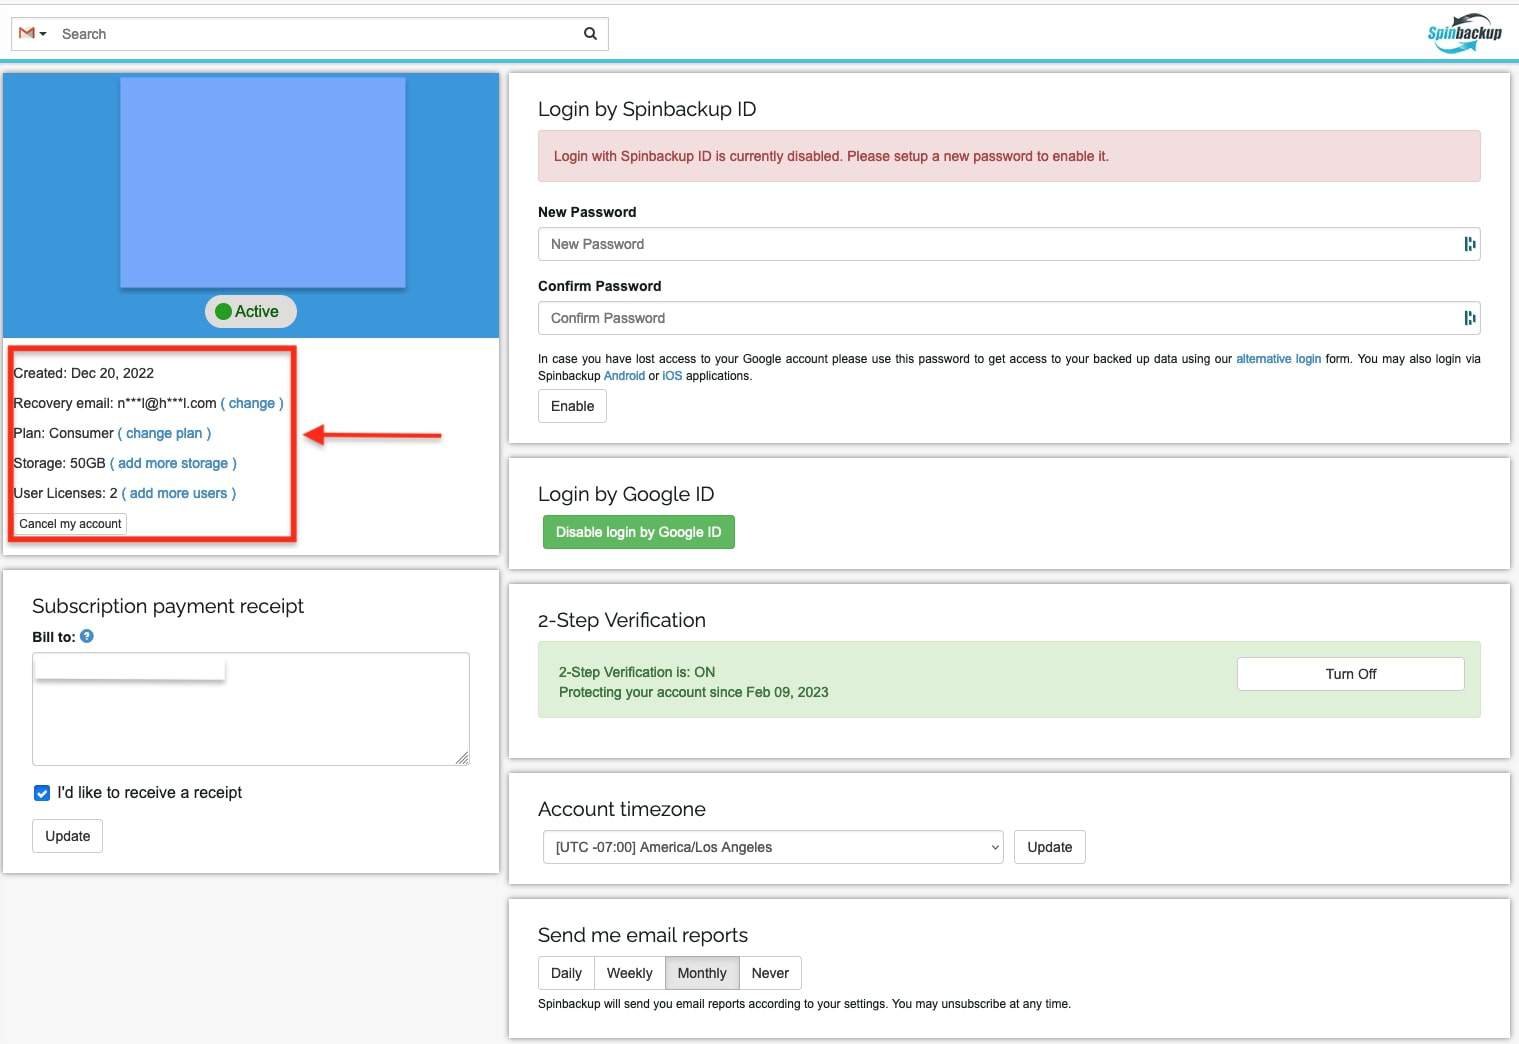Select Weekly email reports
Viewport: 1519px width, 1044px height.
point(629,973)
